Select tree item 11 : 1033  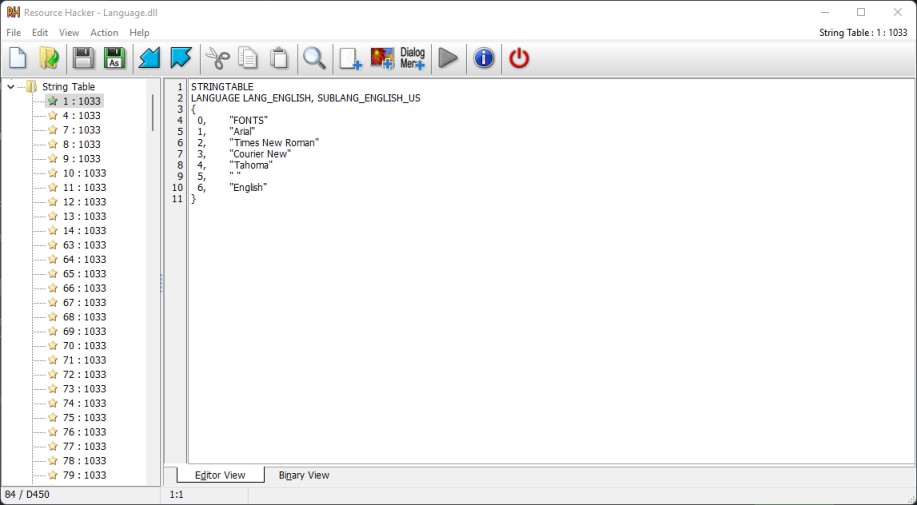(x=84, y=188)
